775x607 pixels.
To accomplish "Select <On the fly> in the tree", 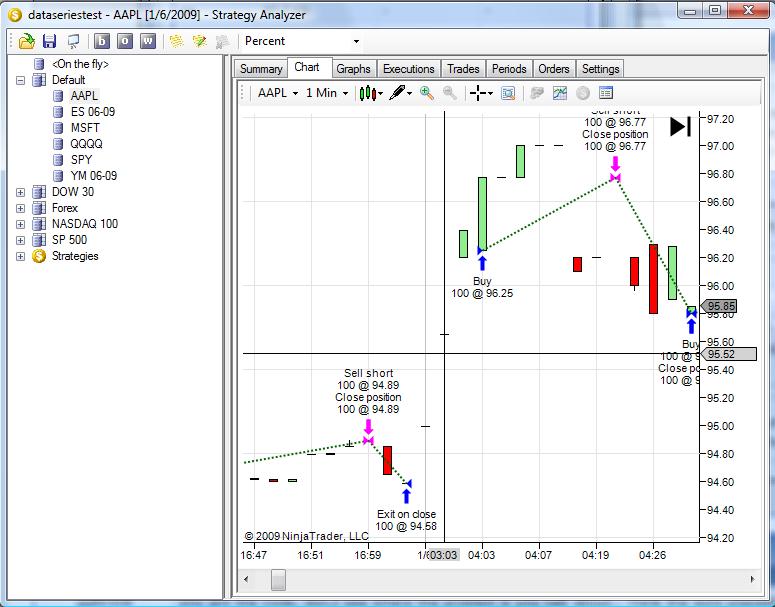I will coord(80,64).
